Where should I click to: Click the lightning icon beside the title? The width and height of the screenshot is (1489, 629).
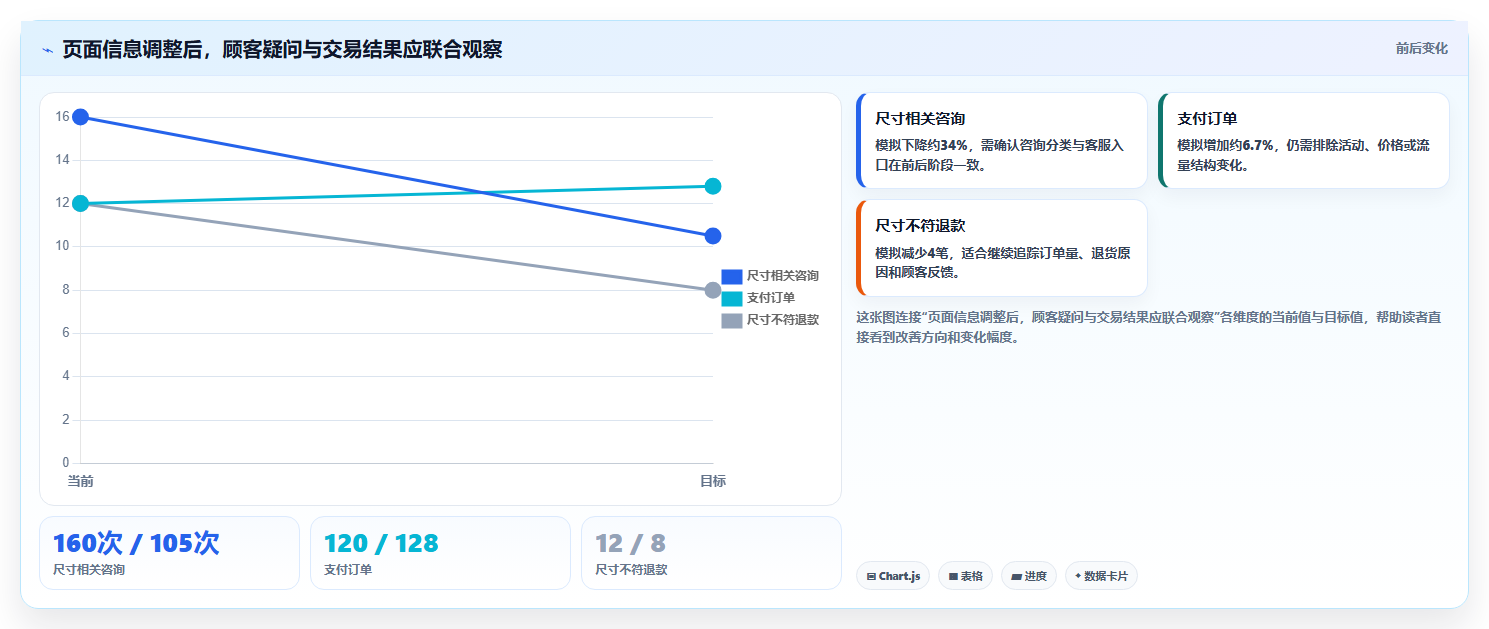(x=47, y=50)
